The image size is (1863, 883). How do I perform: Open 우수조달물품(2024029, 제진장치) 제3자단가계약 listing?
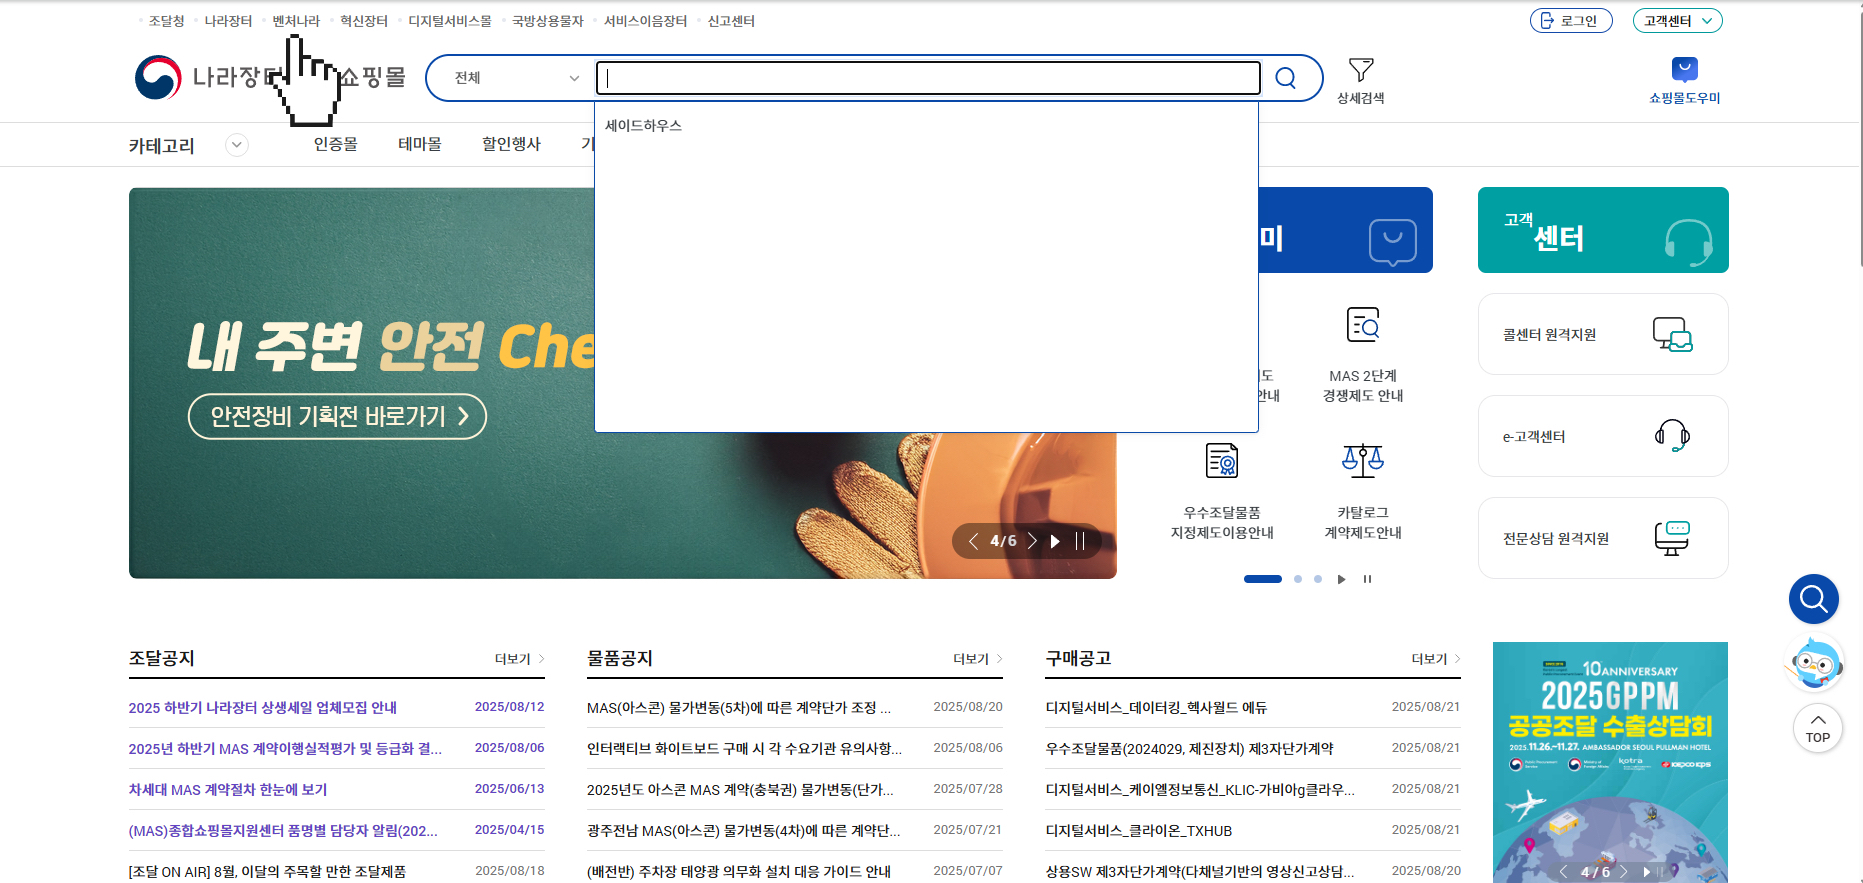coord(1189,749)
